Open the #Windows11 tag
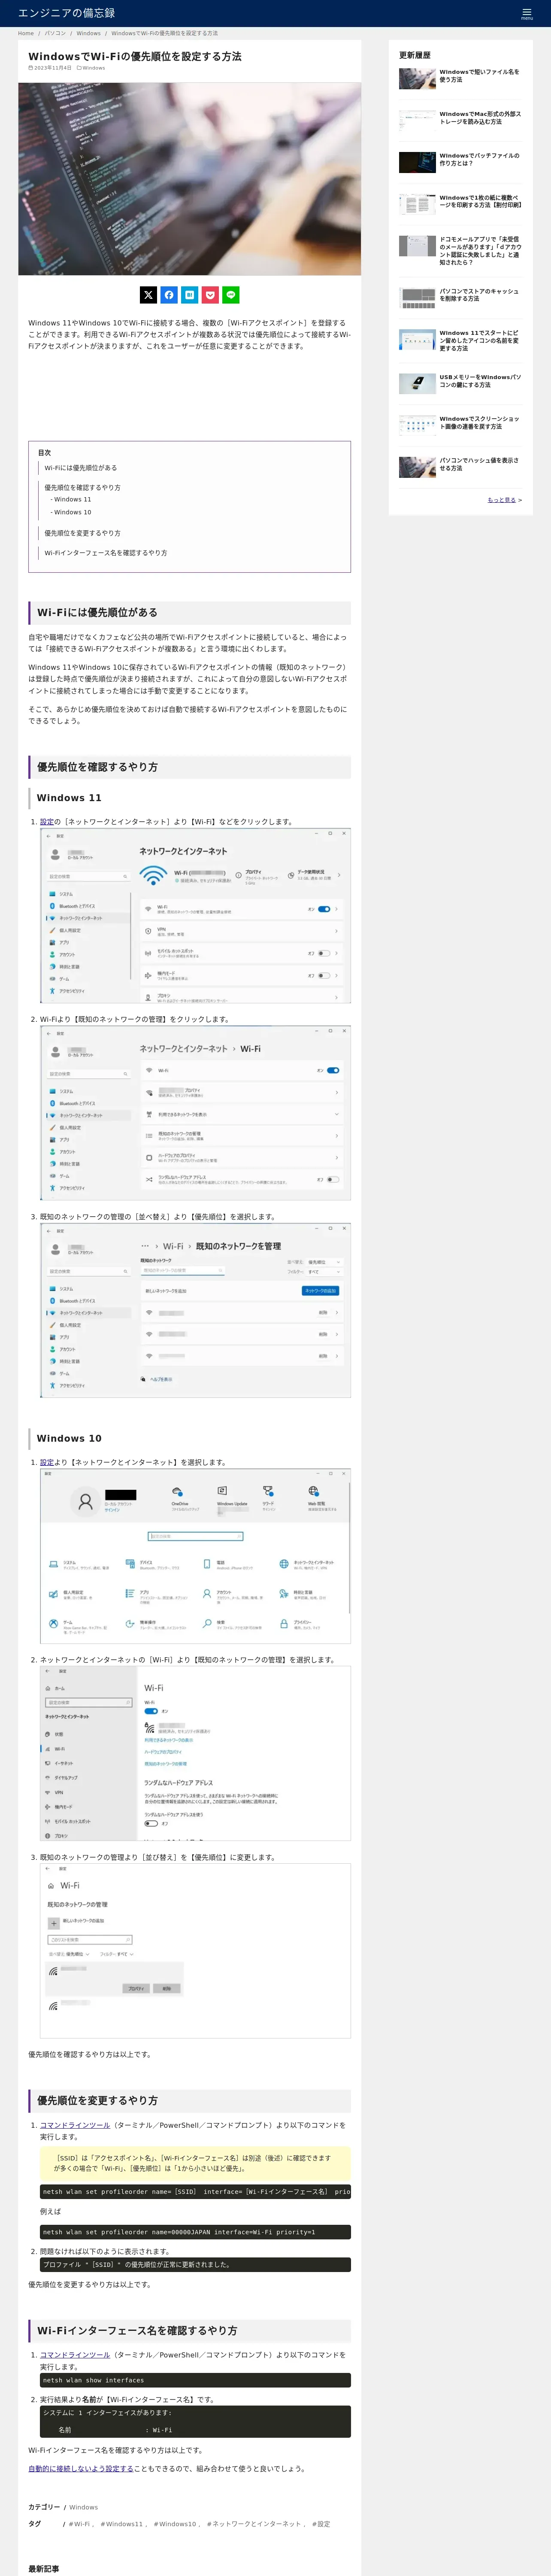551x2576 pixels. [122, 2524]
